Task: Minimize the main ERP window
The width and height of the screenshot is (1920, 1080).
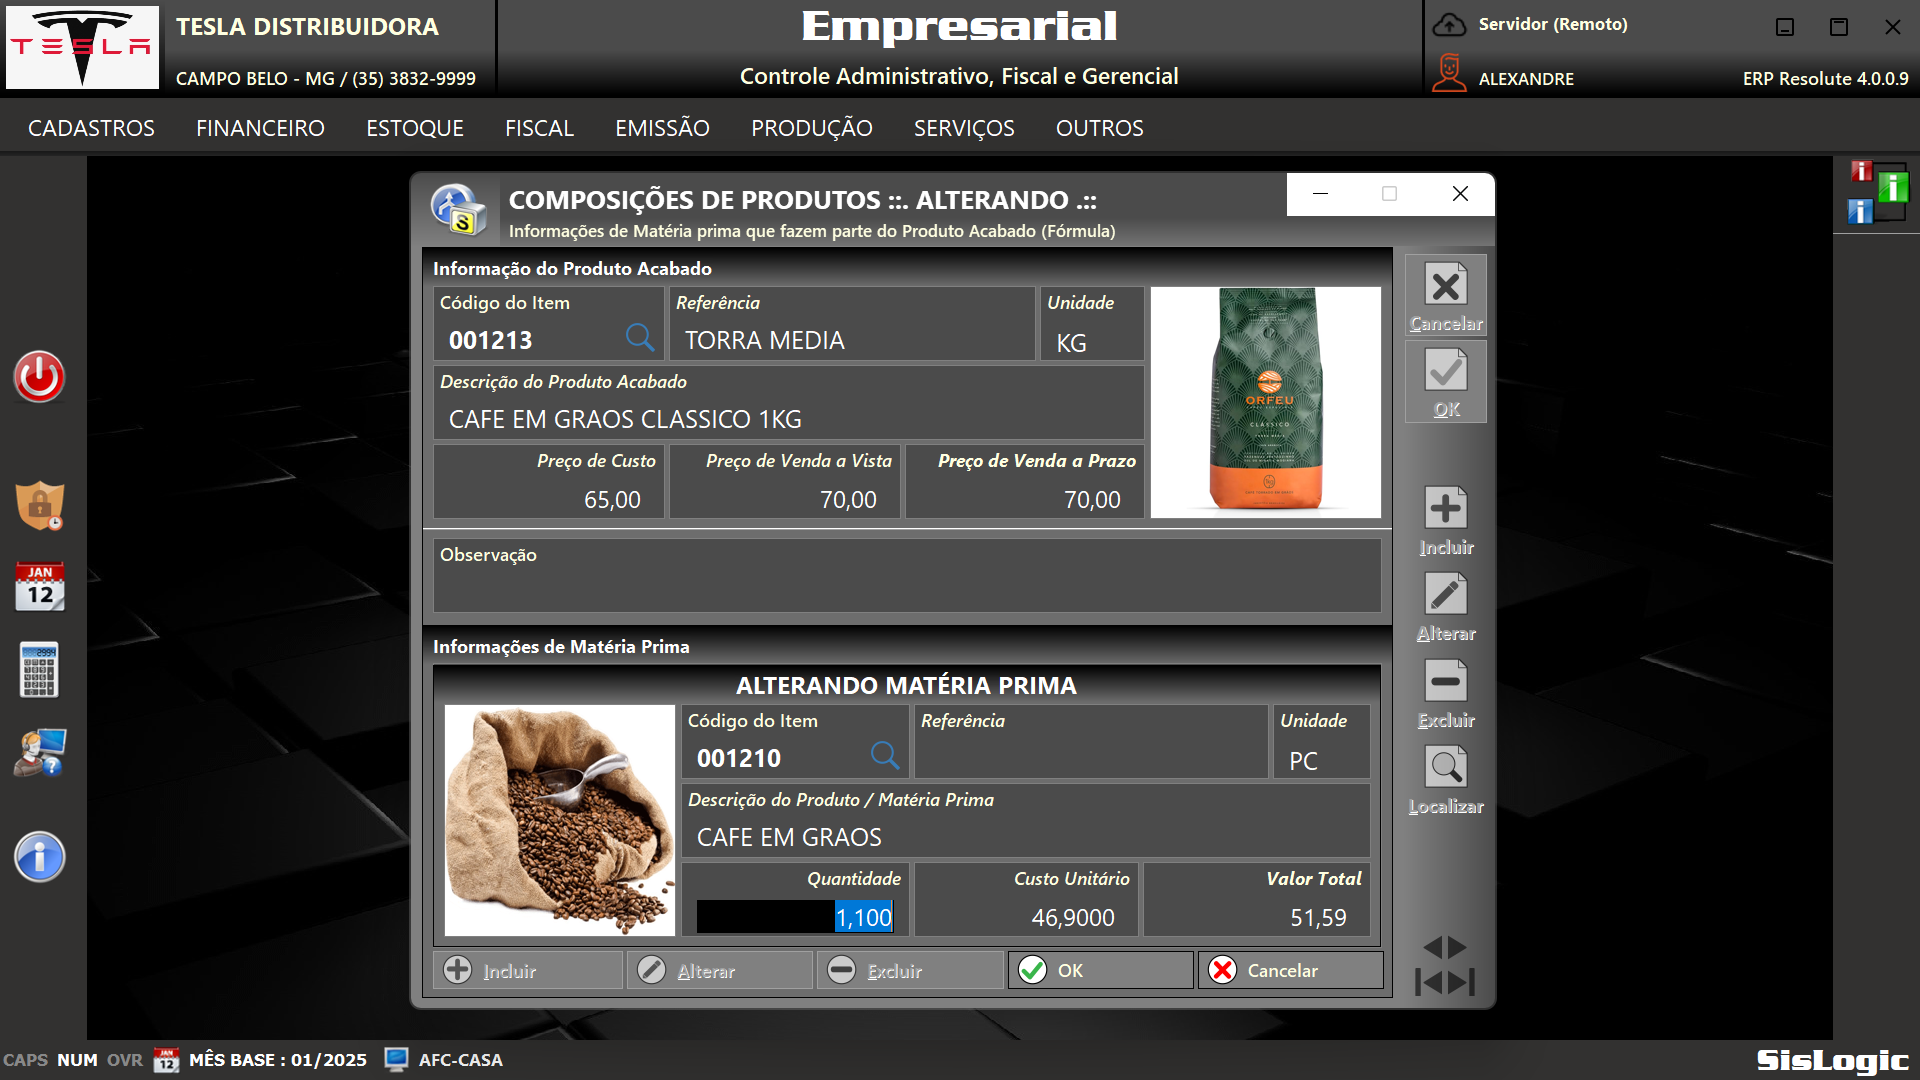Action: pyautogui.click(x=1785, y=27)
